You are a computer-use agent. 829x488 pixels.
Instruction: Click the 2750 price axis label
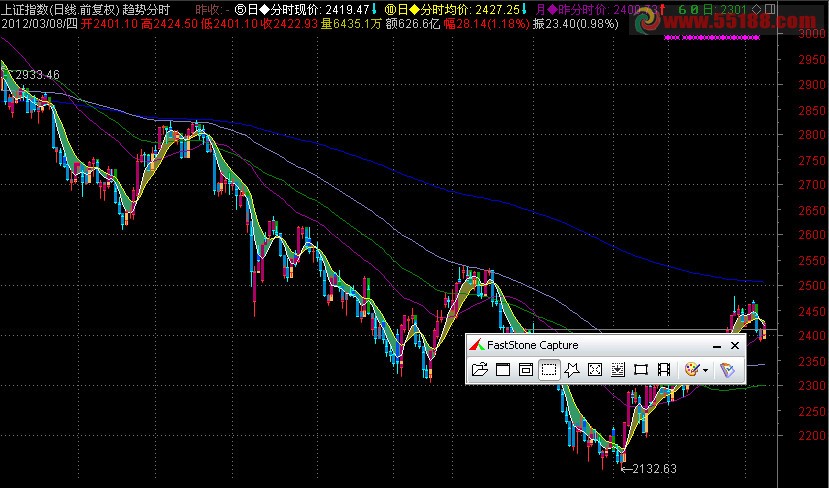pos(812,160)
